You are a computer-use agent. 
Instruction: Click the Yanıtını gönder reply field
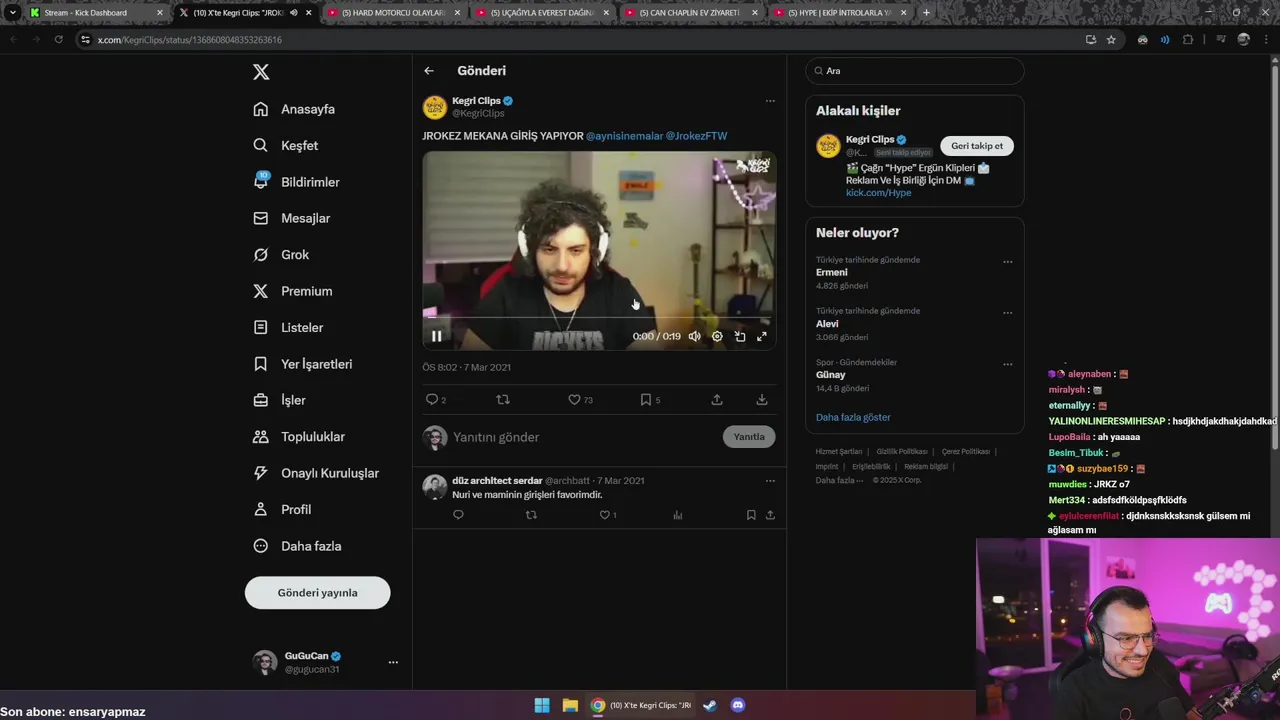point(583,437)
